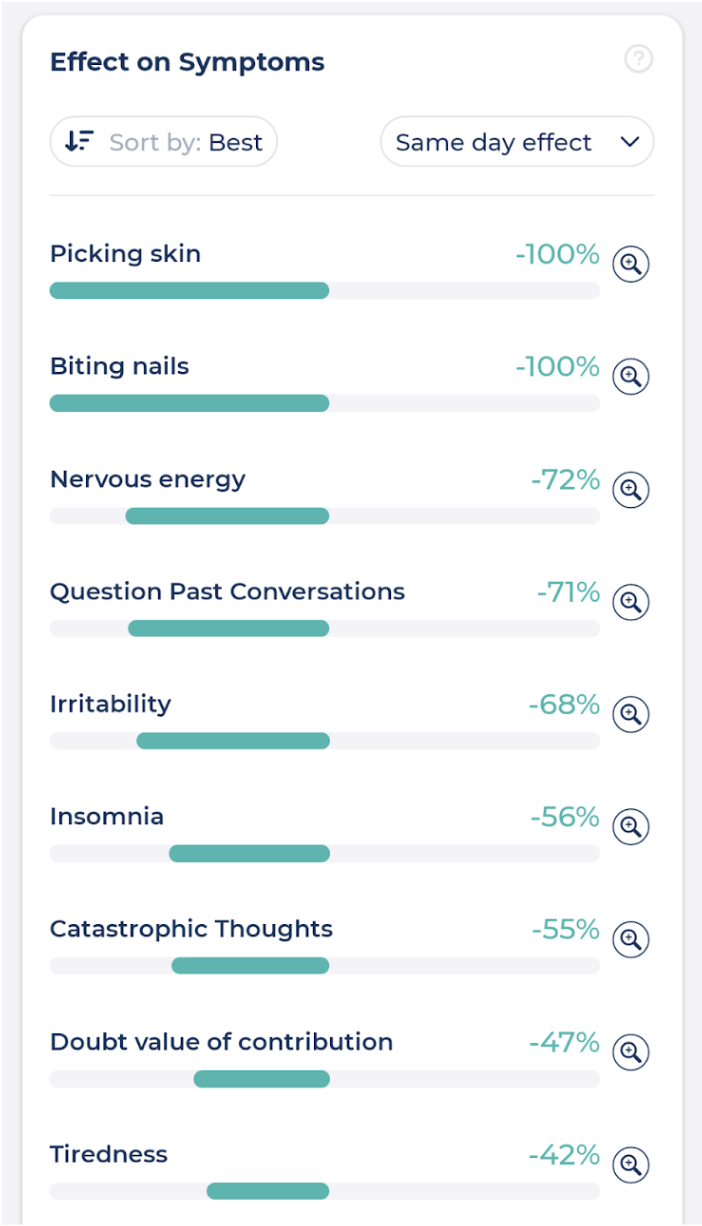Toggle the Sort by: Best button
The image size is (702, 1226).
pyautogui.click(x=164, y=142)
